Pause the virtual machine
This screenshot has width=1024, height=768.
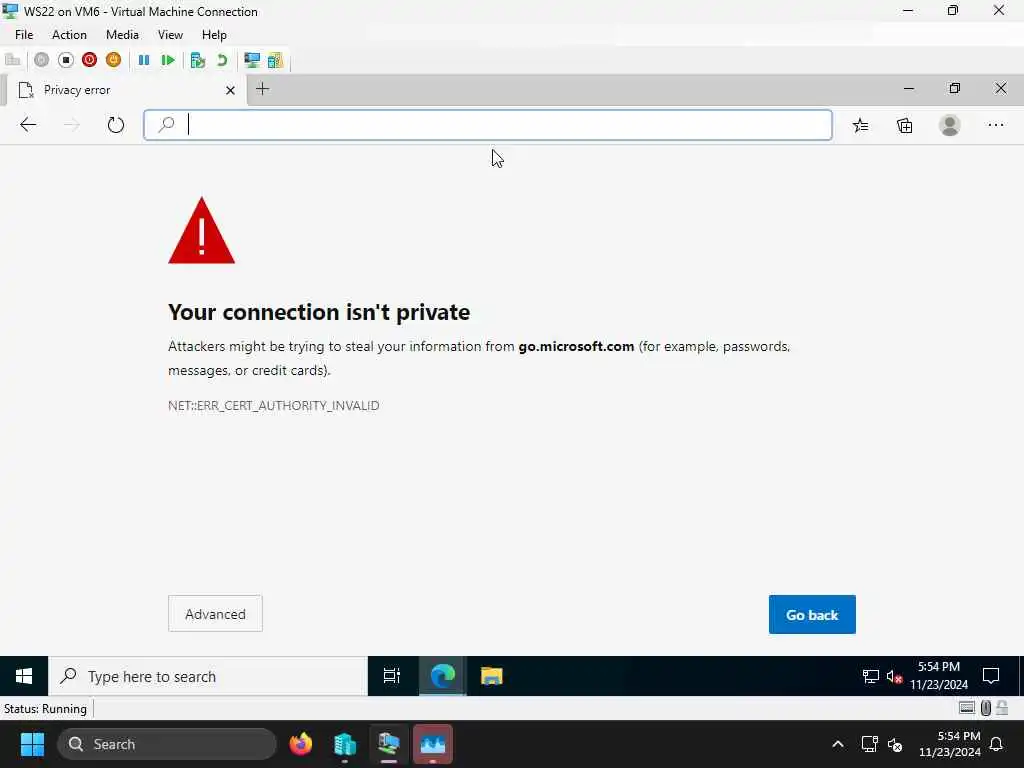click(144, 60)
